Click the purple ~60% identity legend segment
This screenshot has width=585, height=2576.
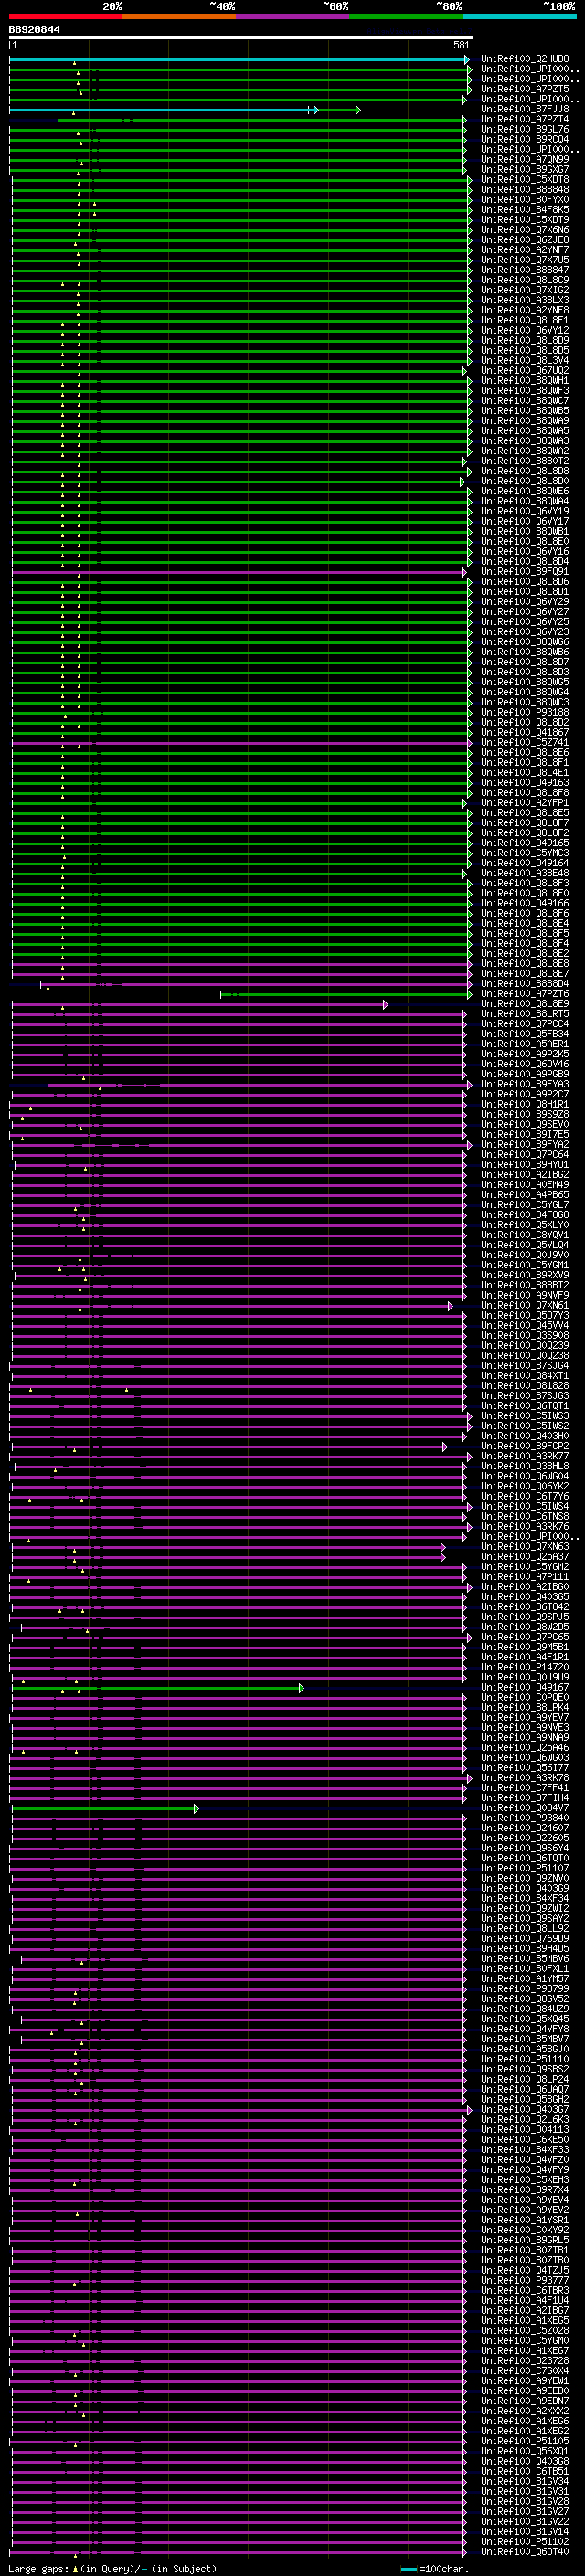tap(292, 16)
